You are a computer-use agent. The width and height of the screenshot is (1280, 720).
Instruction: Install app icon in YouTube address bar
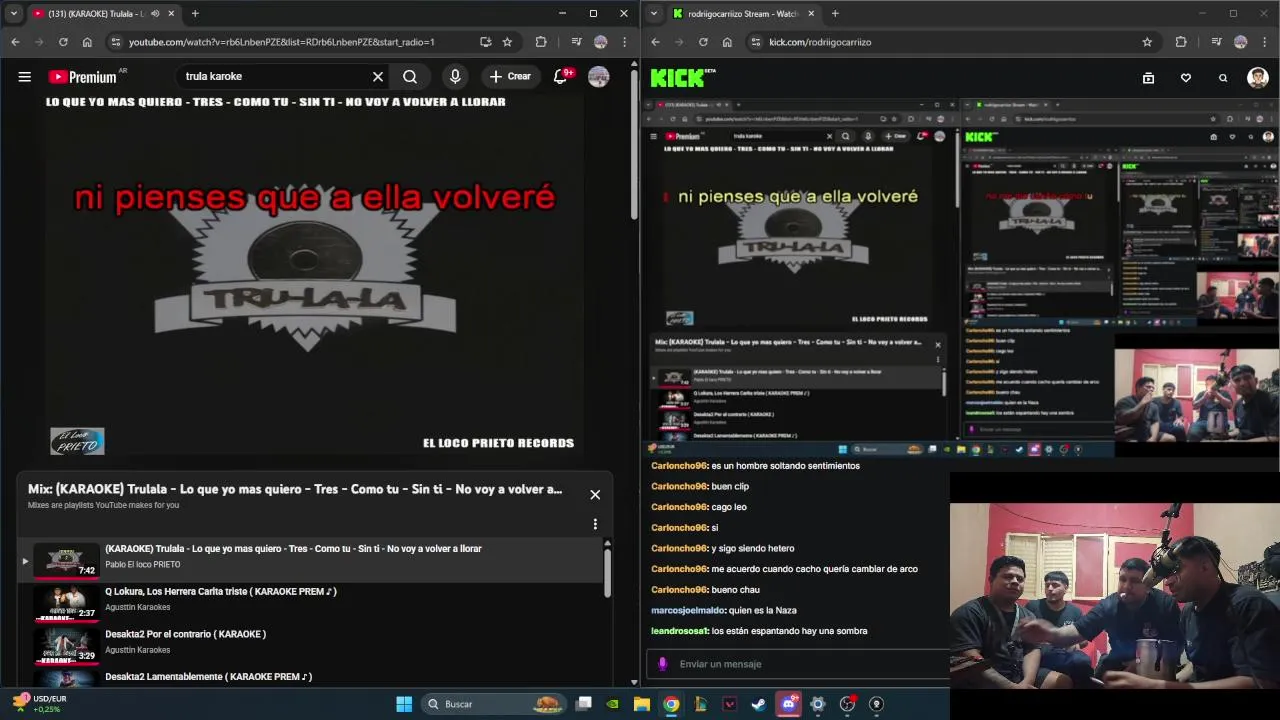pos(485,42)
